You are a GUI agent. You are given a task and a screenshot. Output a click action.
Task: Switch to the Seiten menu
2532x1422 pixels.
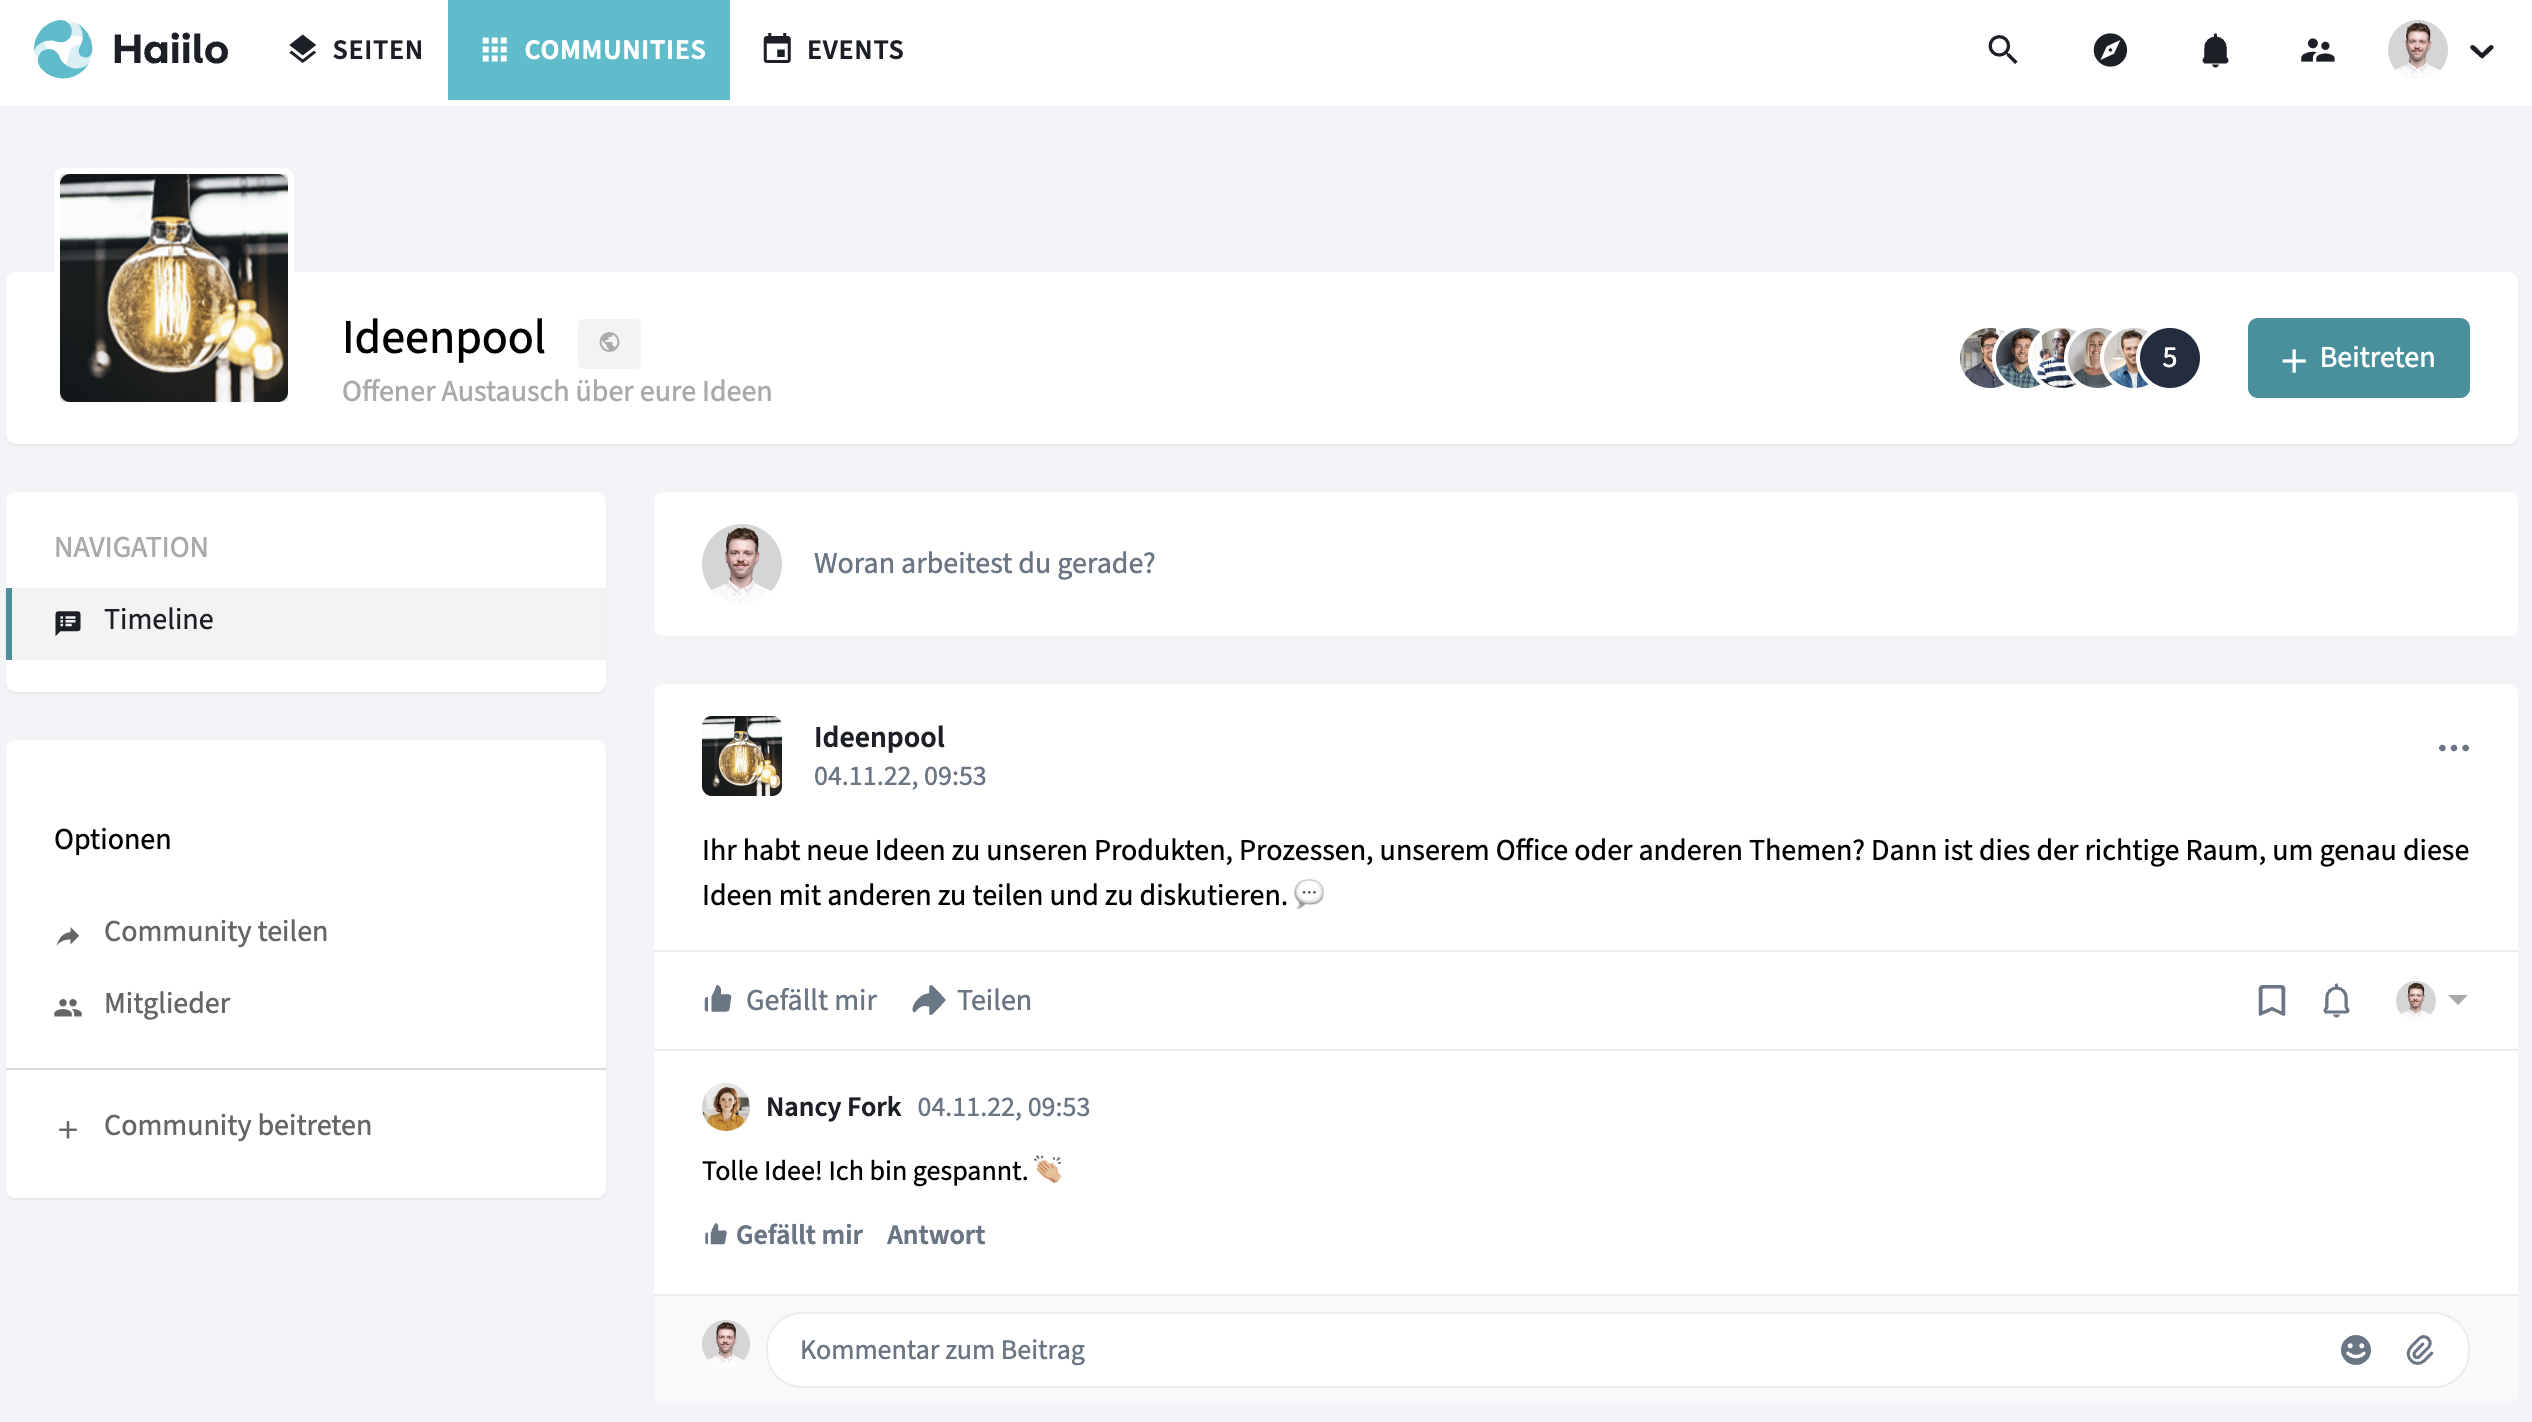pyautogui.click(x=356, y=50)
